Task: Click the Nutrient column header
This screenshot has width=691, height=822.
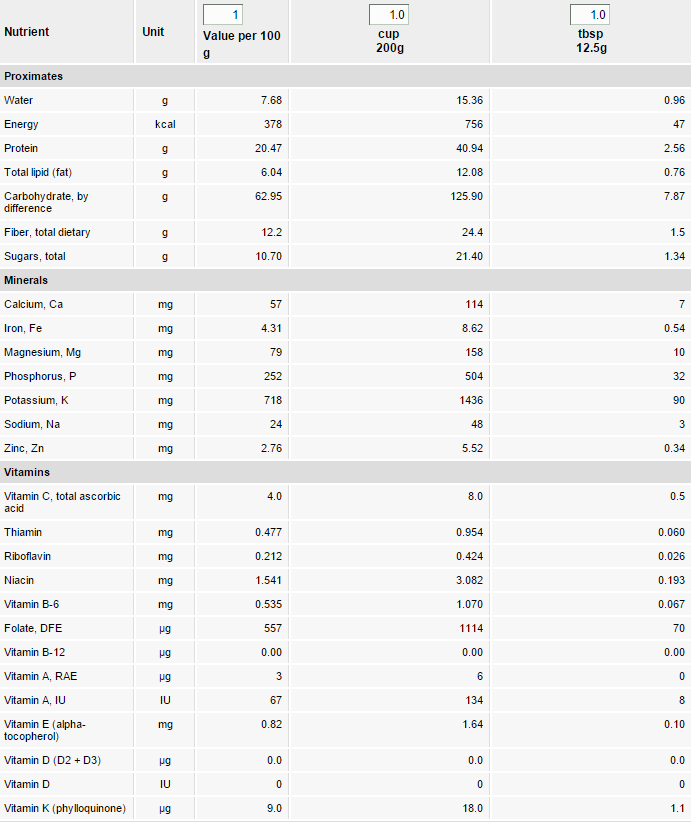Action: [x=27, y=32]
